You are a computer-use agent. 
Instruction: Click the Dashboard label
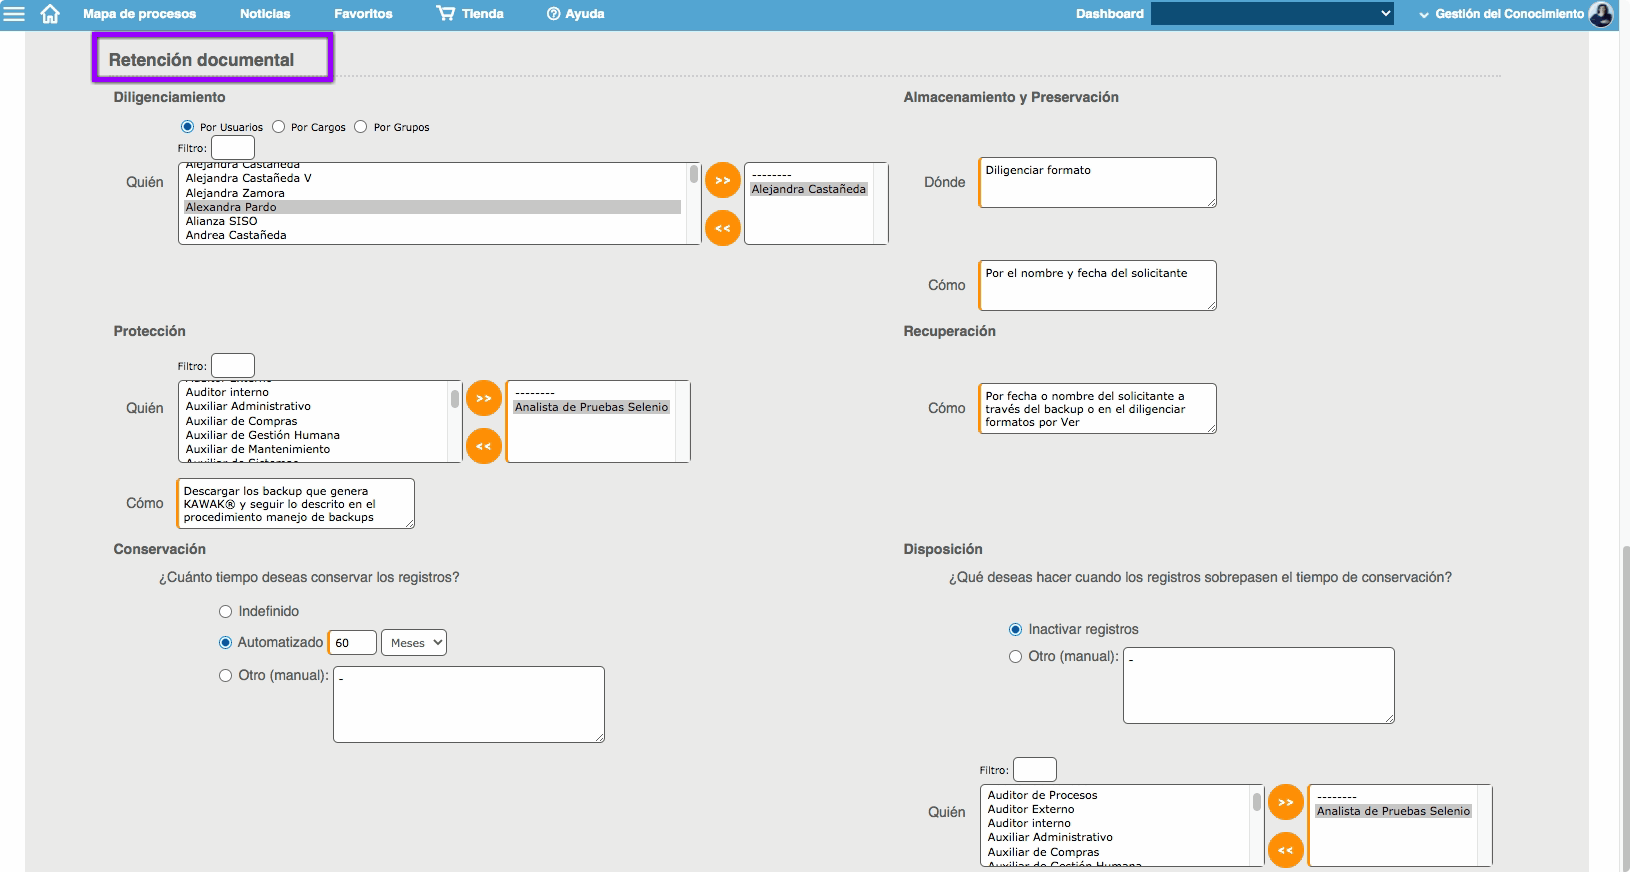(x=1109, y=14)
